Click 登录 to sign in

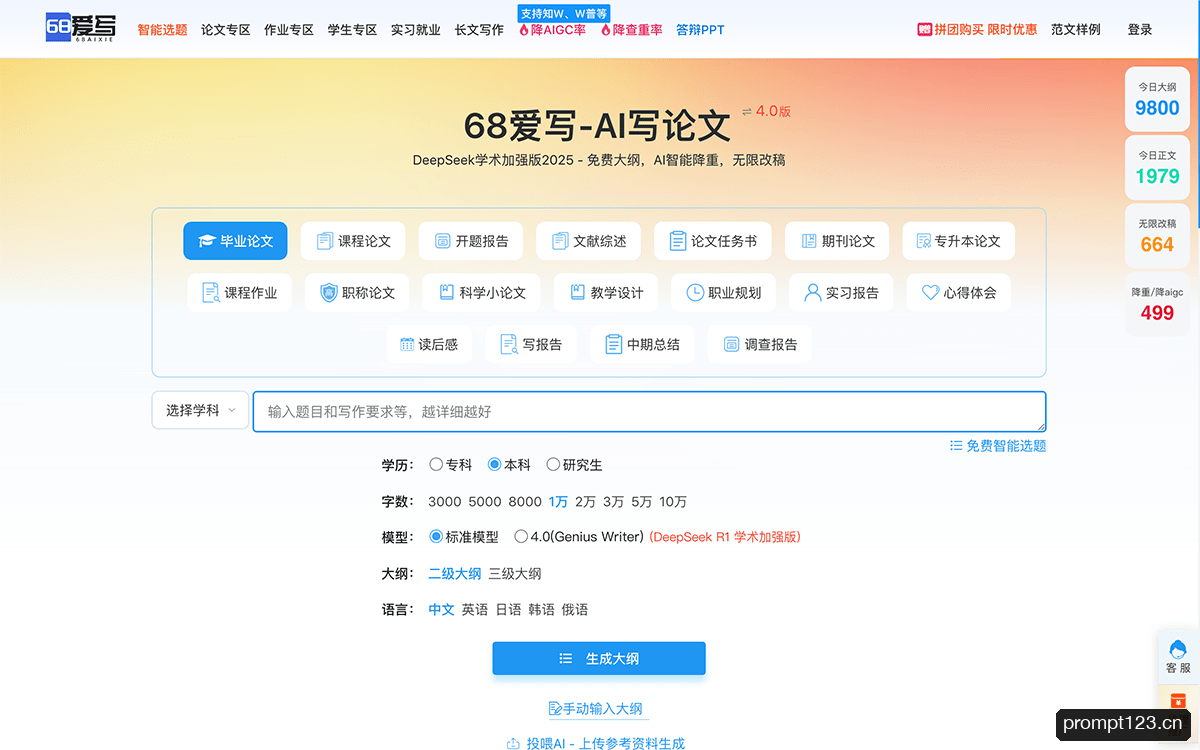pos(1140,30)
